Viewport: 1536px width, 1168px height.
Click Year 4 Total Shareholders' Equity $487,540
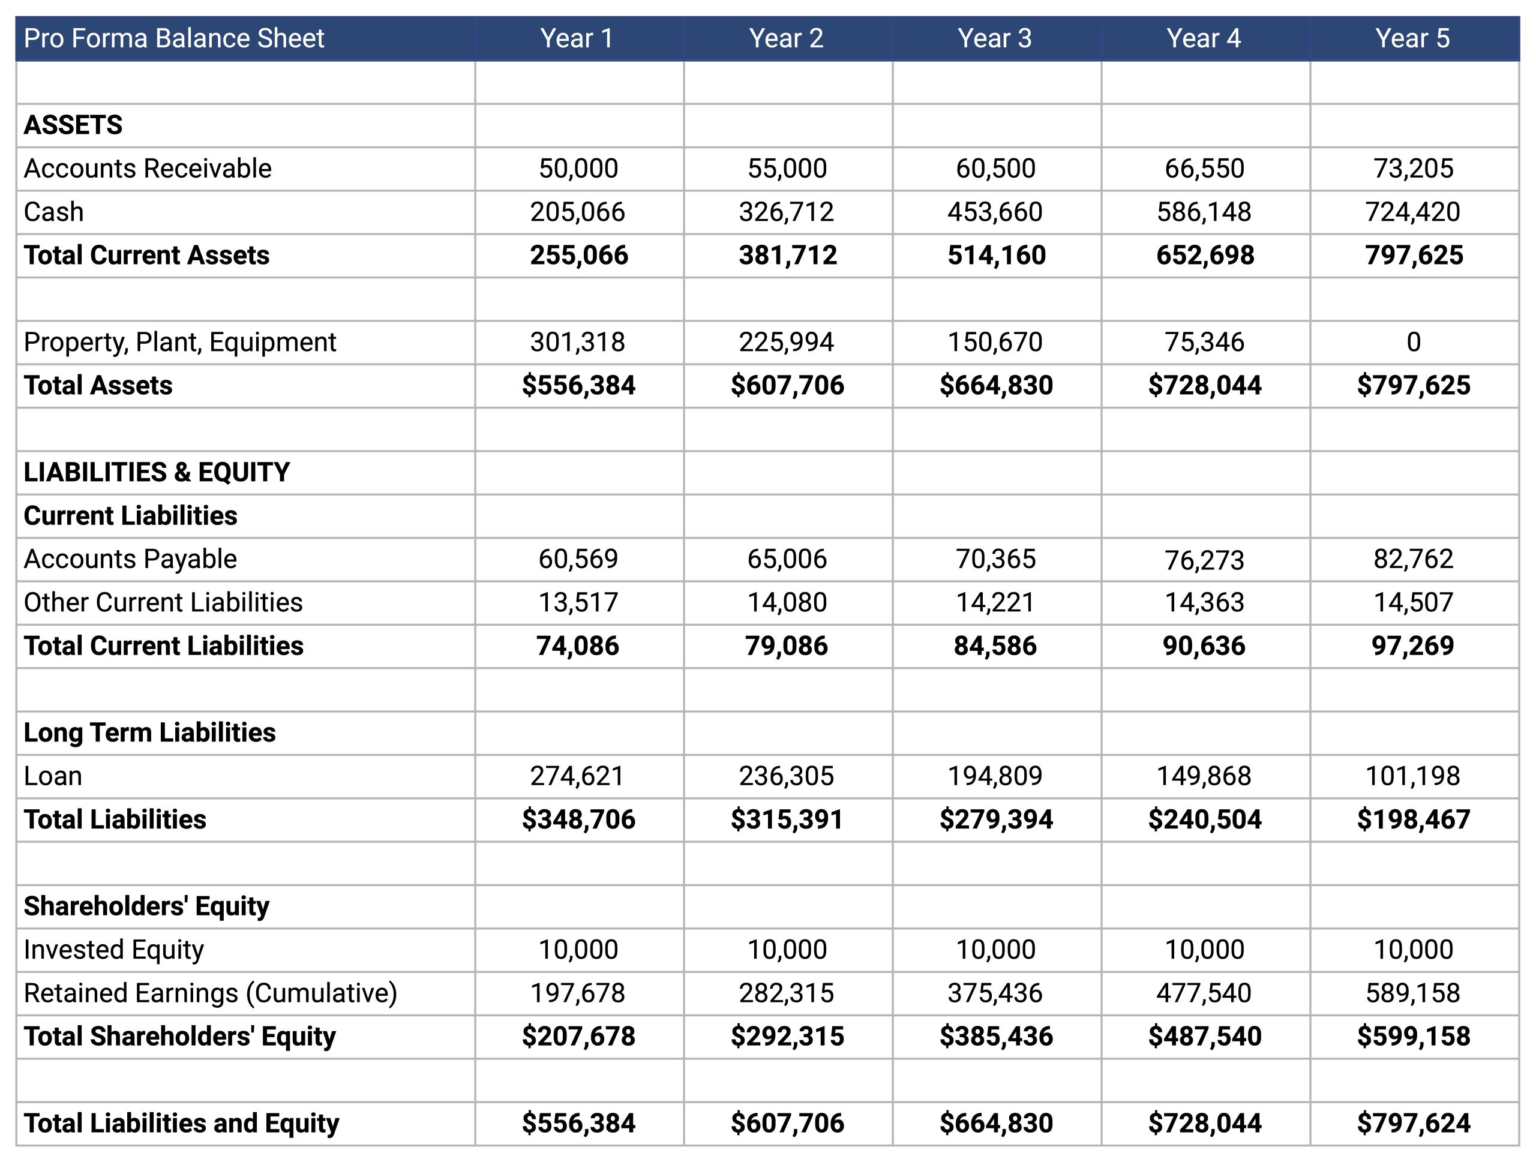(1204, 1037)
